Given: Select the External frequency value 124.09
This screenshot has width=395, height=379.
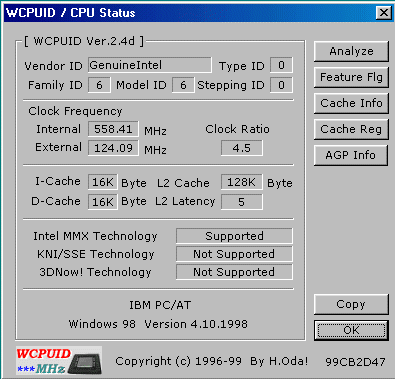Looking at the screenshot, I should 113,148.
